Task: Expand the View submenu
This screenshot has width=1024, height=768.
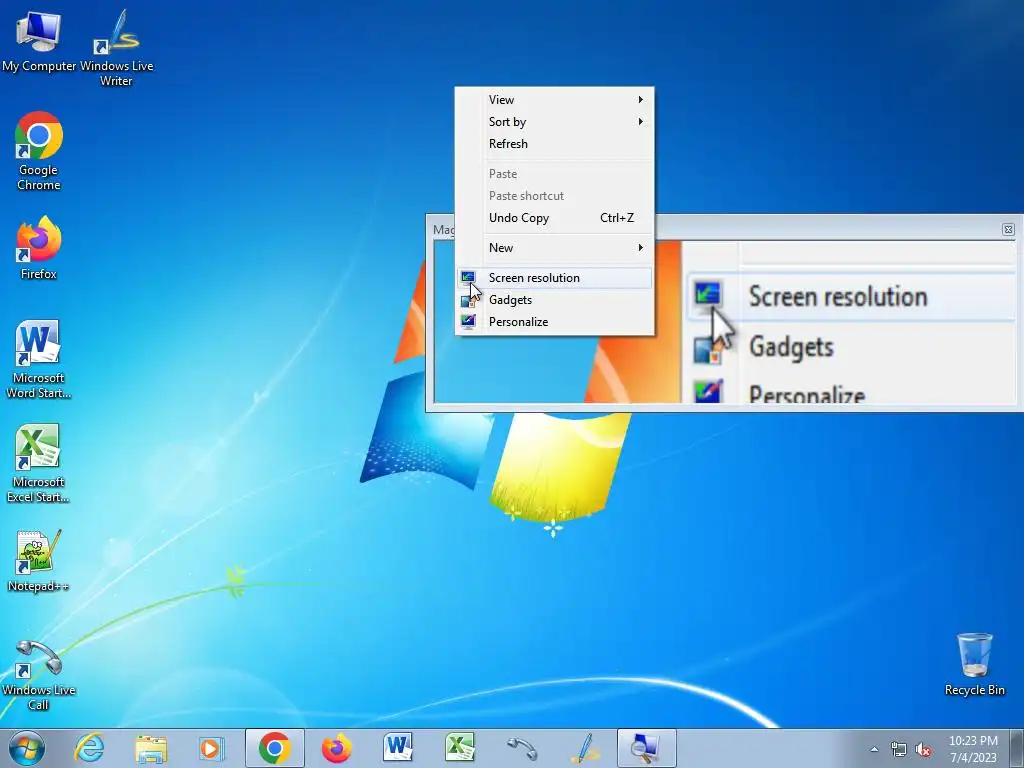Action: [554, 100]
